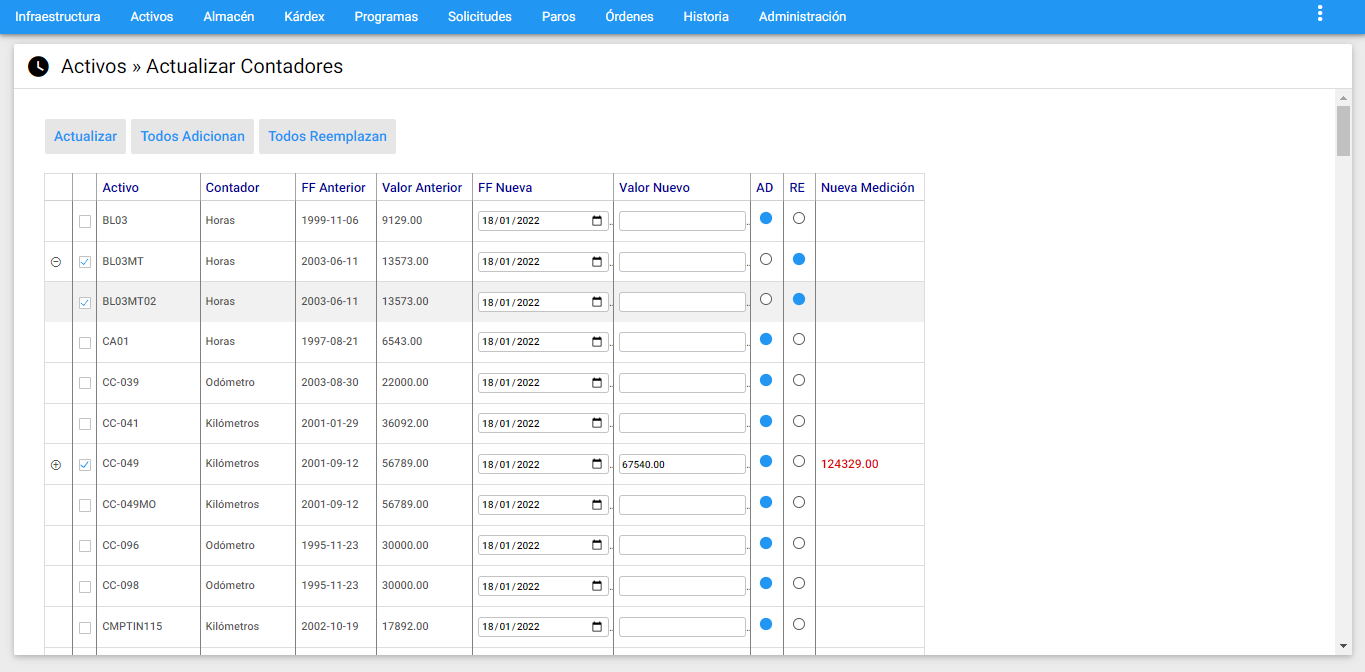Screen dimensions: 1365x672
Task: Select AD radio for BL03MT02 row
Action: 766,299
